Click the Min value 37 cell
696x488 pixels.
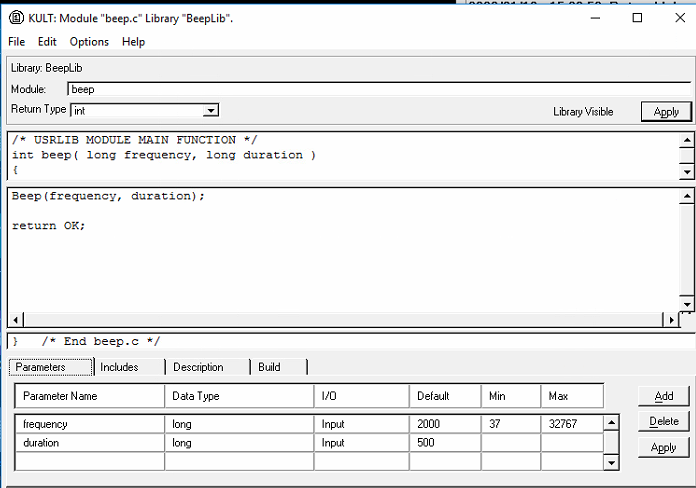click(x=511, y=424)
